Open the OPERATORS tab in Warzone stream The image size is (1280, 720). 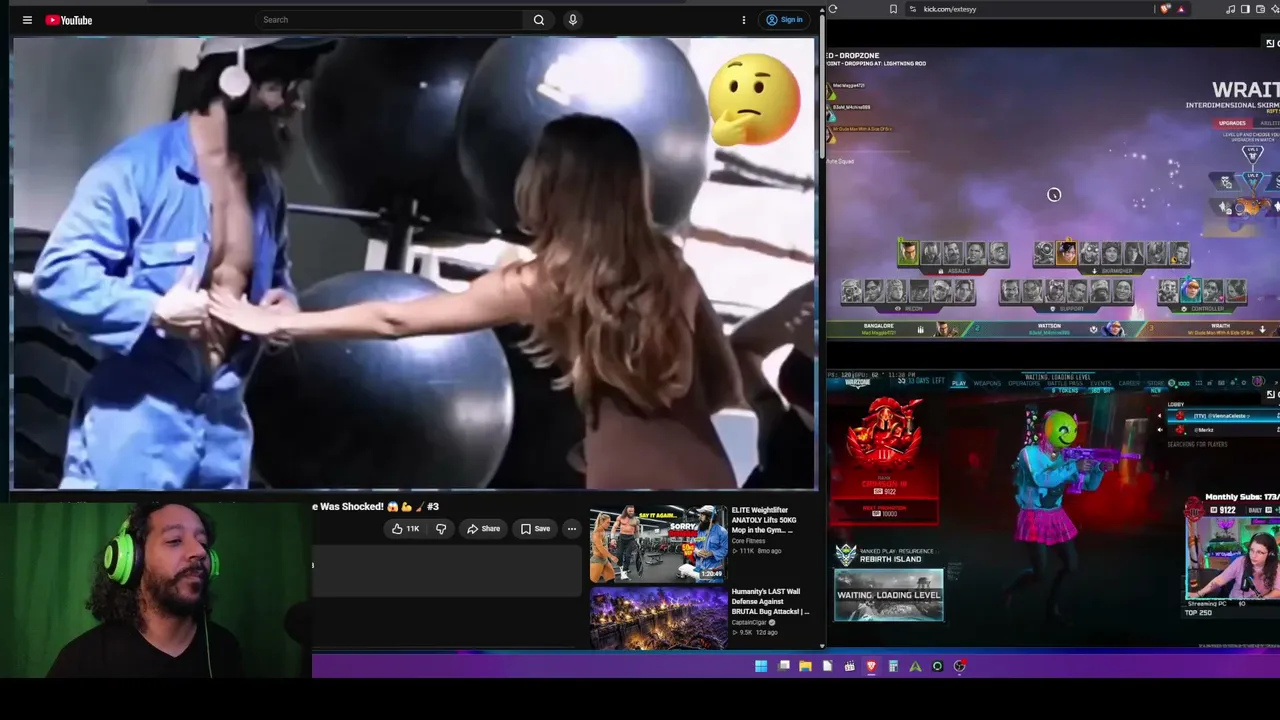1023,383
